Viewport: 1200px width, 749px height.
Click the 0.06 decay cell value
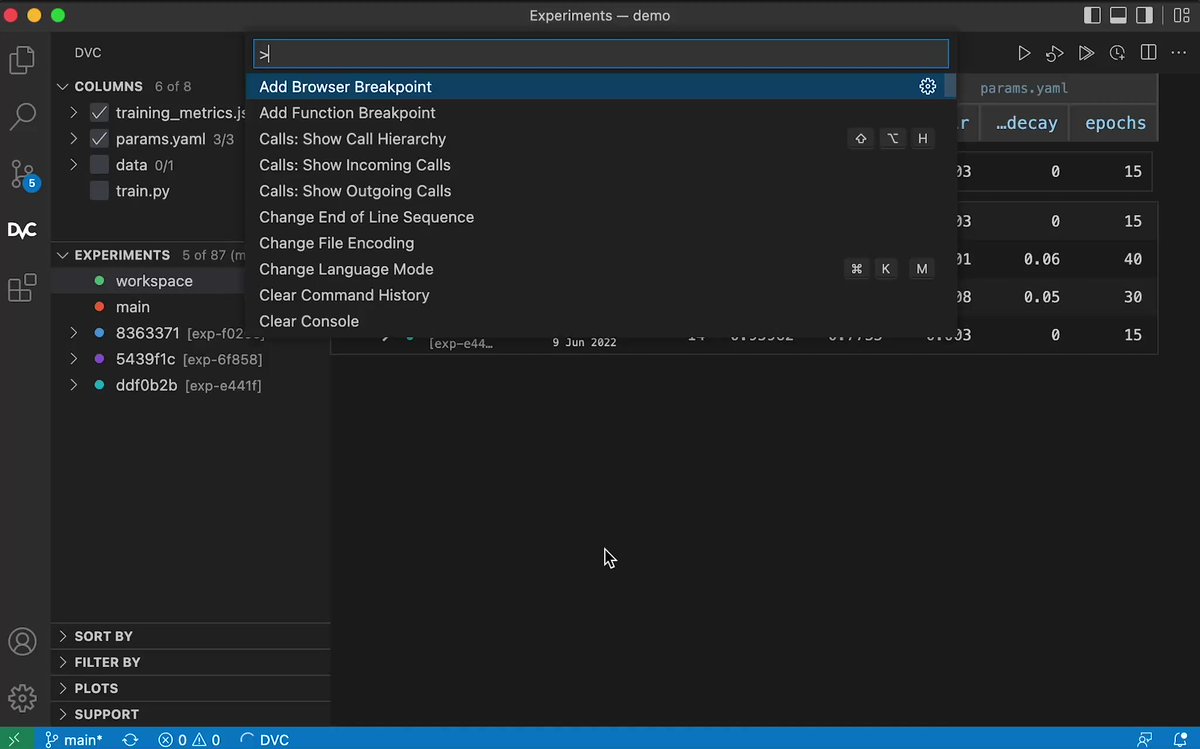1041,259
